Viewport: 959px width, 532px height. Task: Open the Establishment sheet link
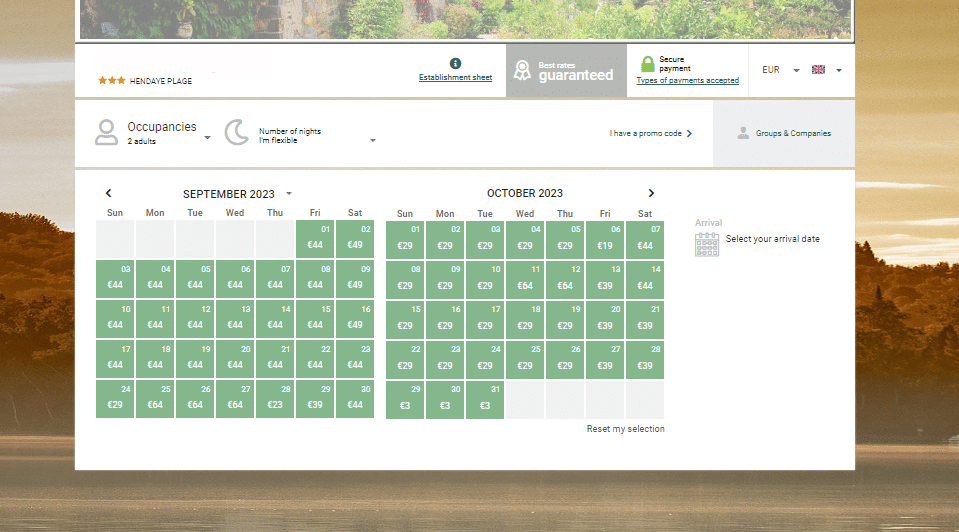point(455,78)
